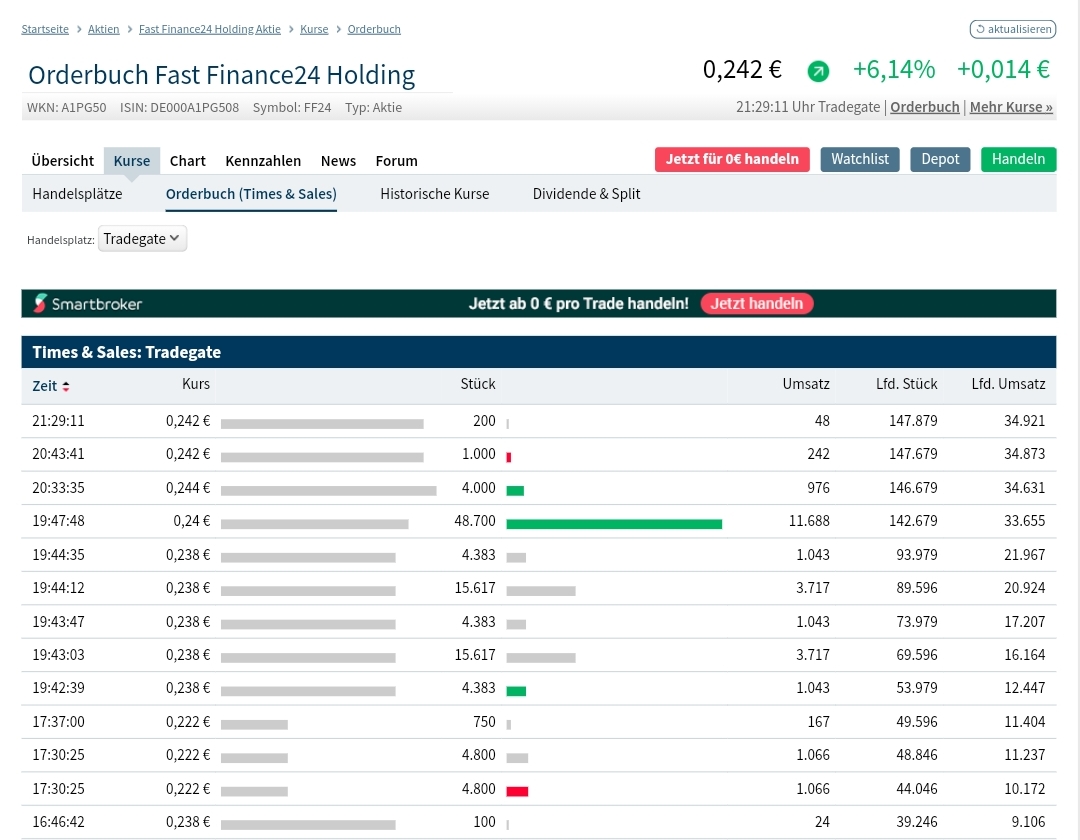Open the Startseite breadcrumb link
The width and height of the screenshot is (1080, 840).
pyautogui.click(x=45, y=29)
